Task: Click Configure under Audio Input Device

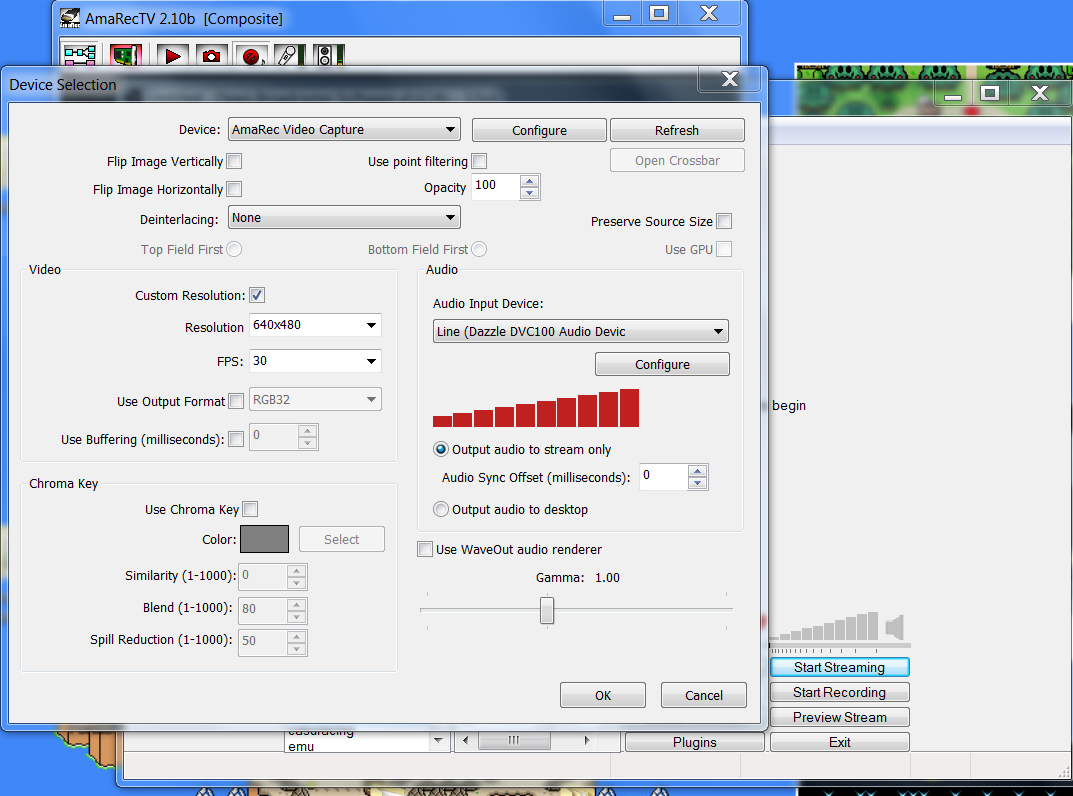Action: pos(662,364)
